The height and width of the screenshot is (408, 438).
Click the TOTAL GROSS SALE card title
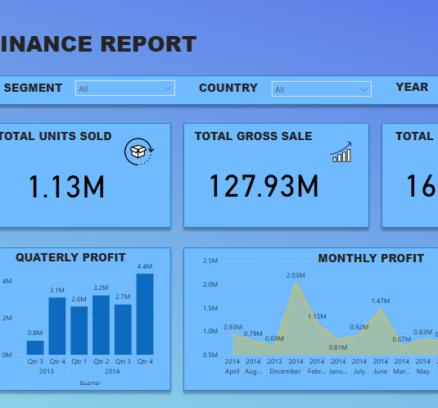click(254, 136)
